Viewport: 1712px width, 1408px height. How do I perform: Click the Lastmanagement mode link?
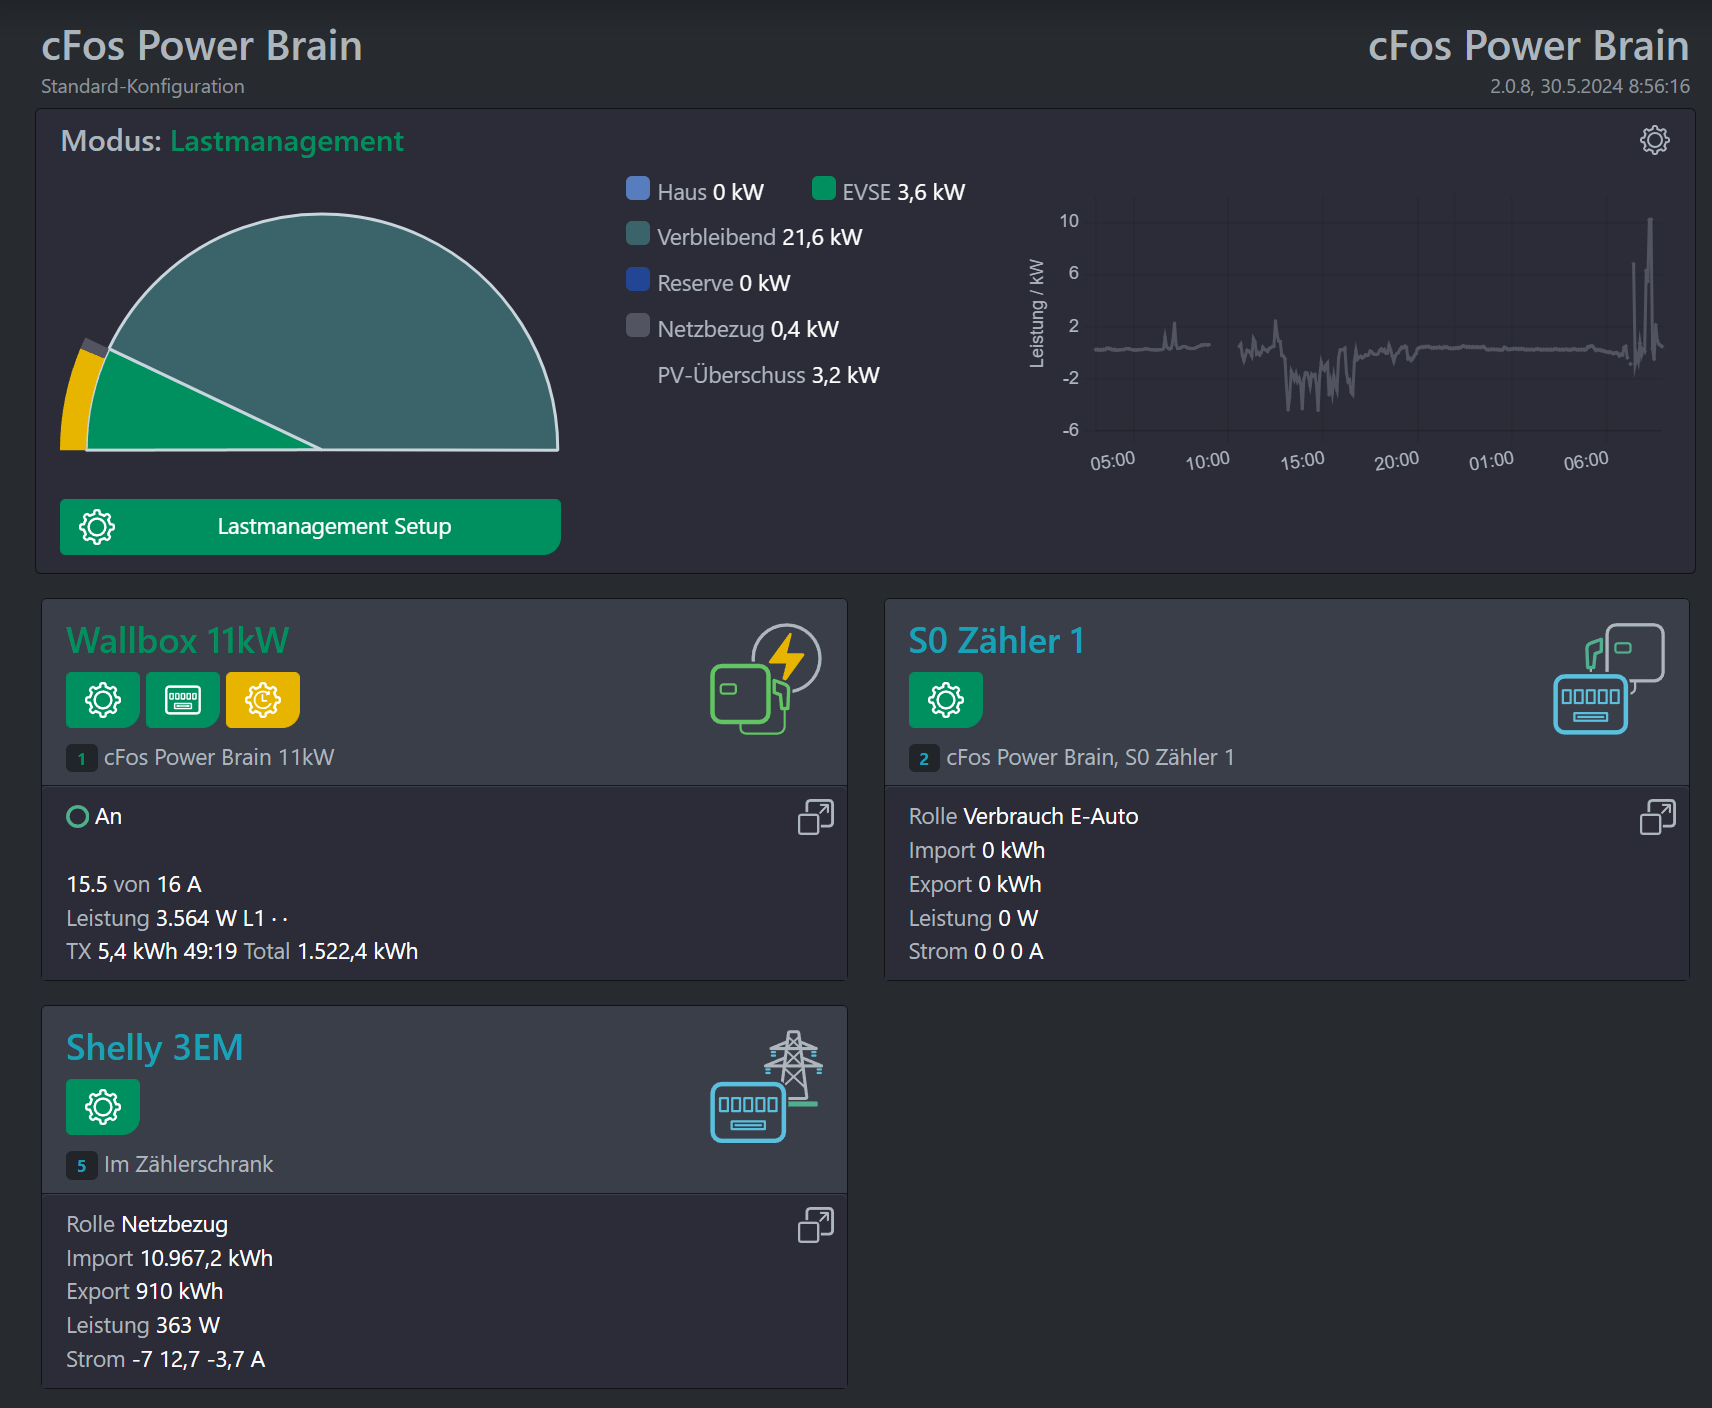pos(287,141)
